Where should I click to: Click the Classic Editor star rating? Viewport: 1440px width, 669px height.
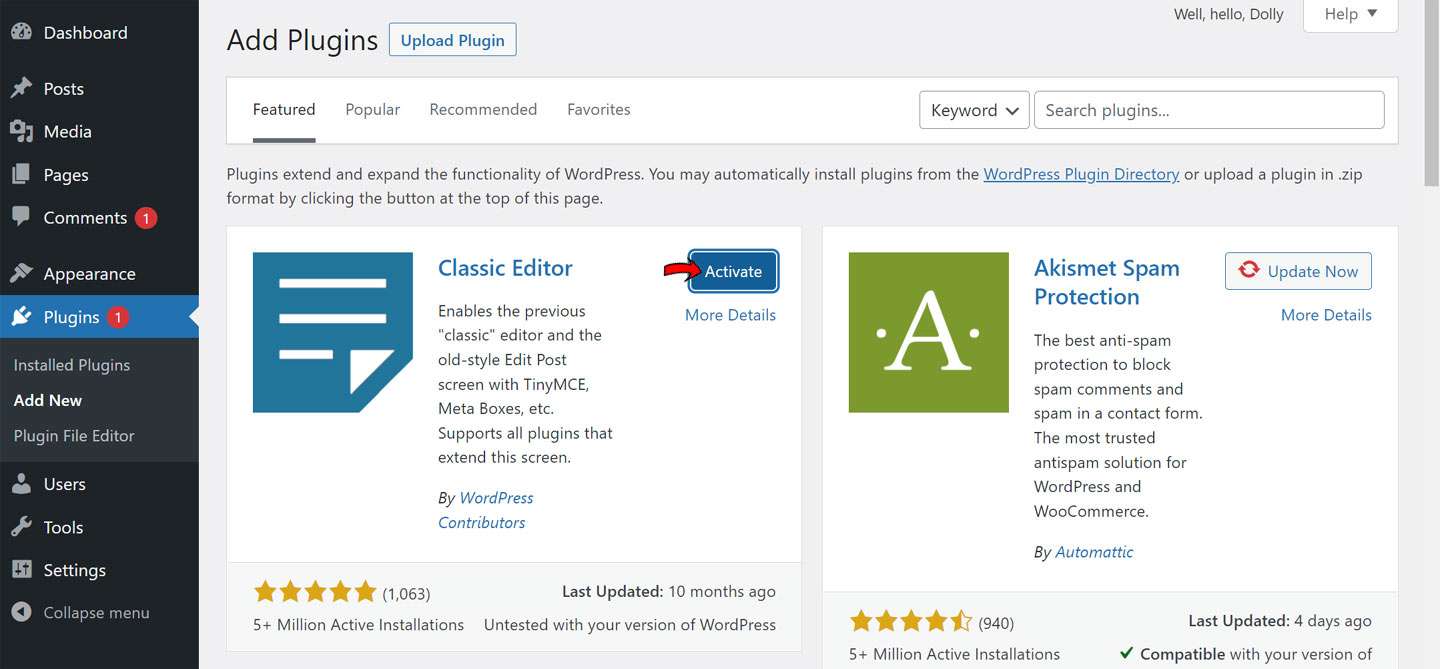coord(315,592)
